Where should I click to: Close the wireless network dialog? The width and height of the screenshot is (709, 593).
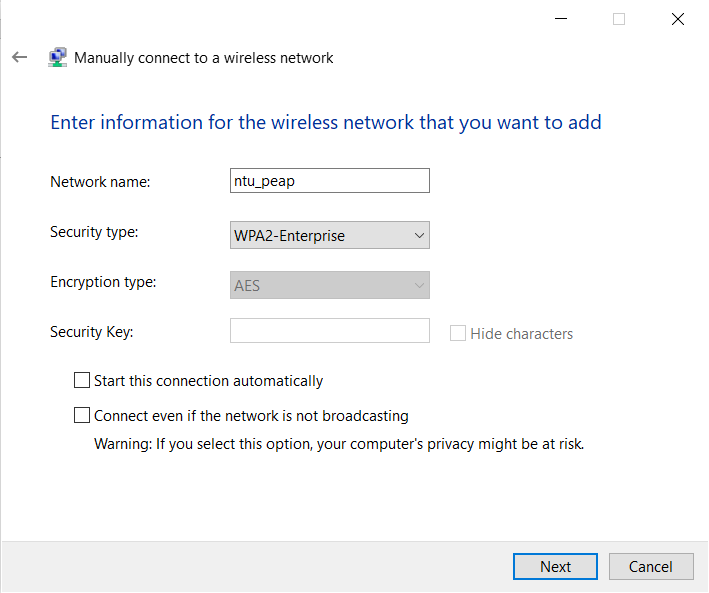click(677, 19)
